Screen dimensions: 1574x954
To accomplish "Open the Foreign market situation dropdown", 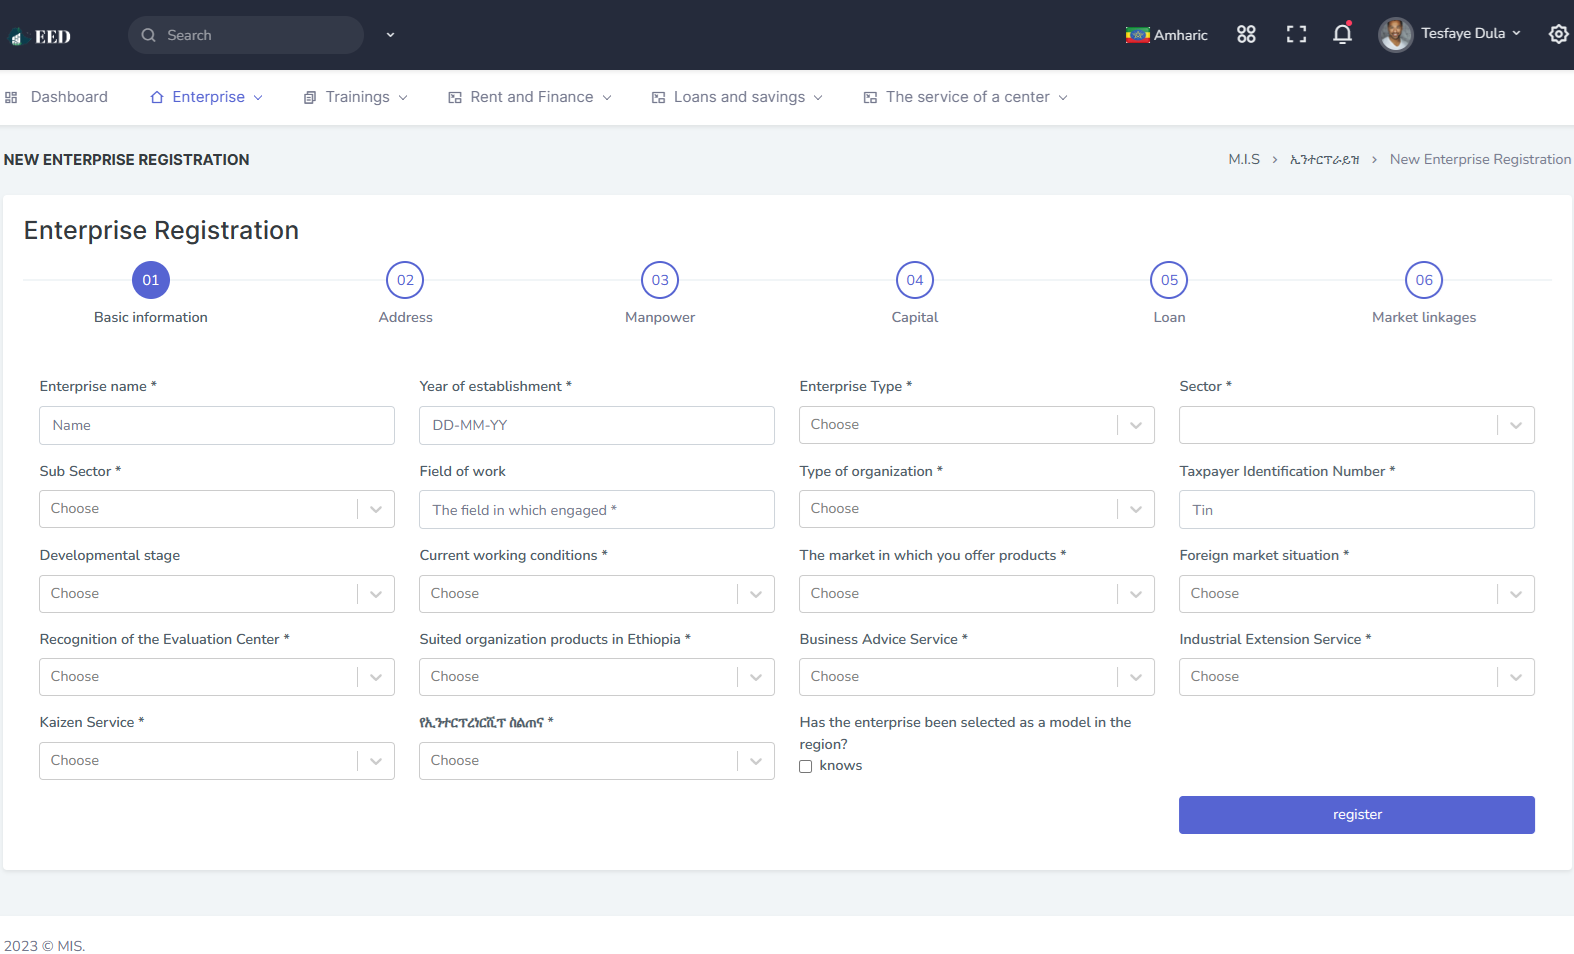I will coord(1356,594).
